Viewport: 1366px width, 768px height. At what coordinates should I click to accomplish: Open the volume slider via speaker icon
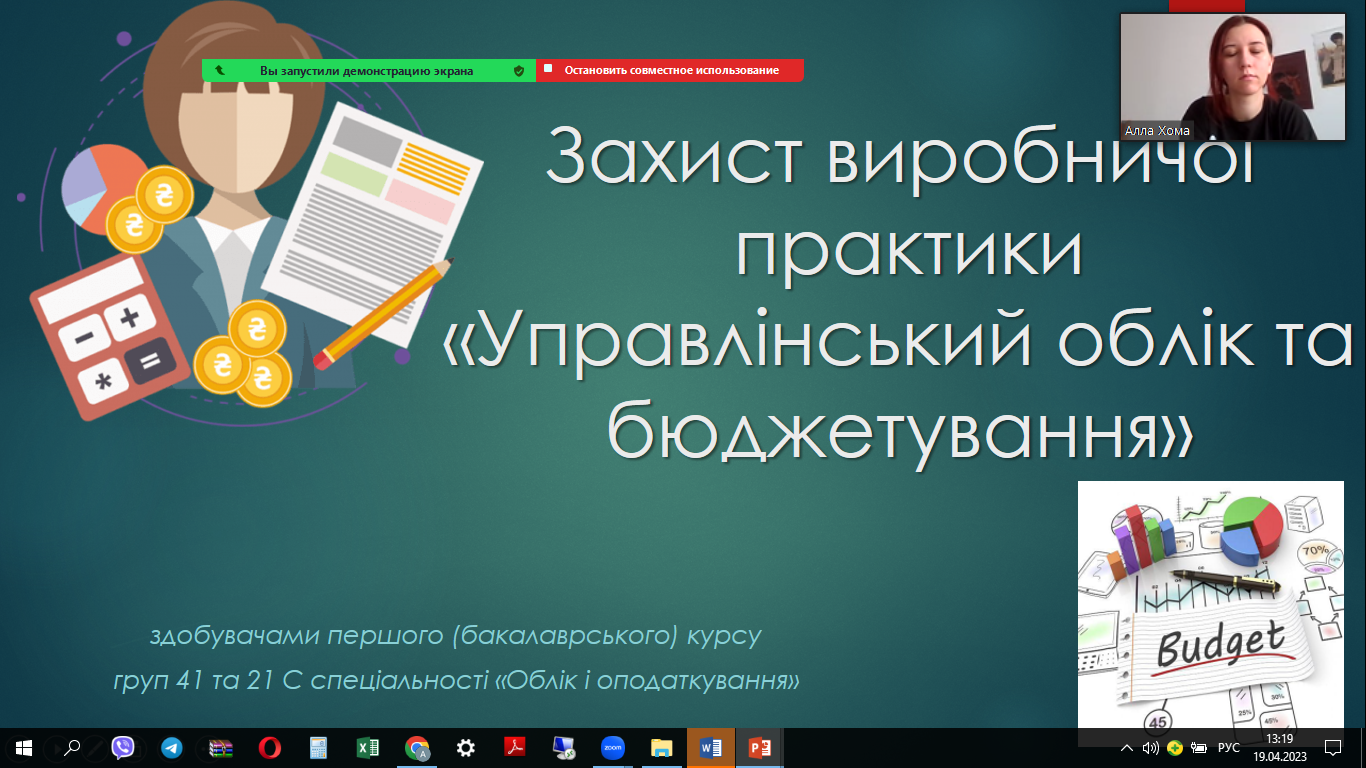coord(1152,747)
